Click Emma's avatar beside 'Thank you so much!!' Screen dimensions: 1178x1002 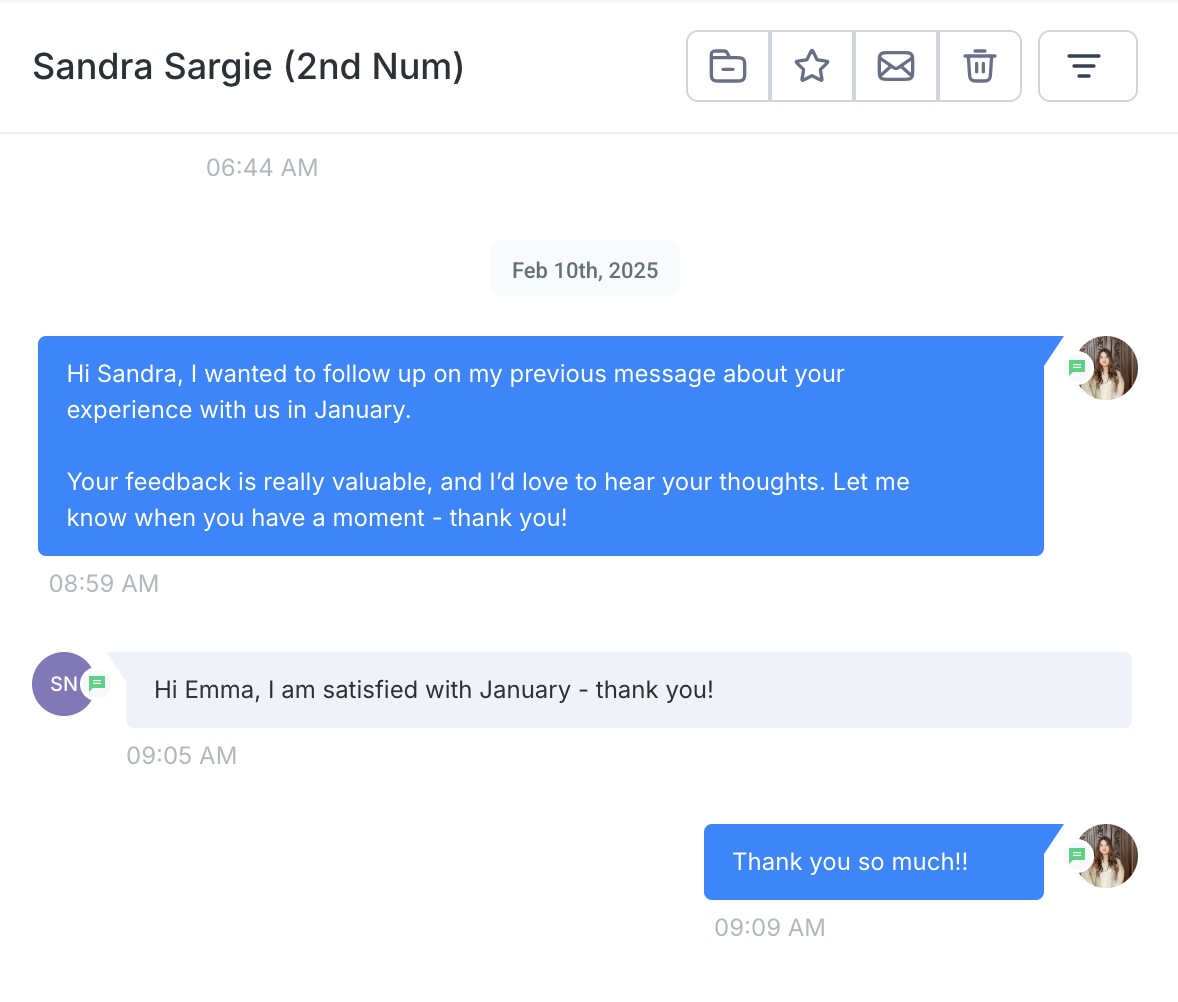click(1108, 856)
